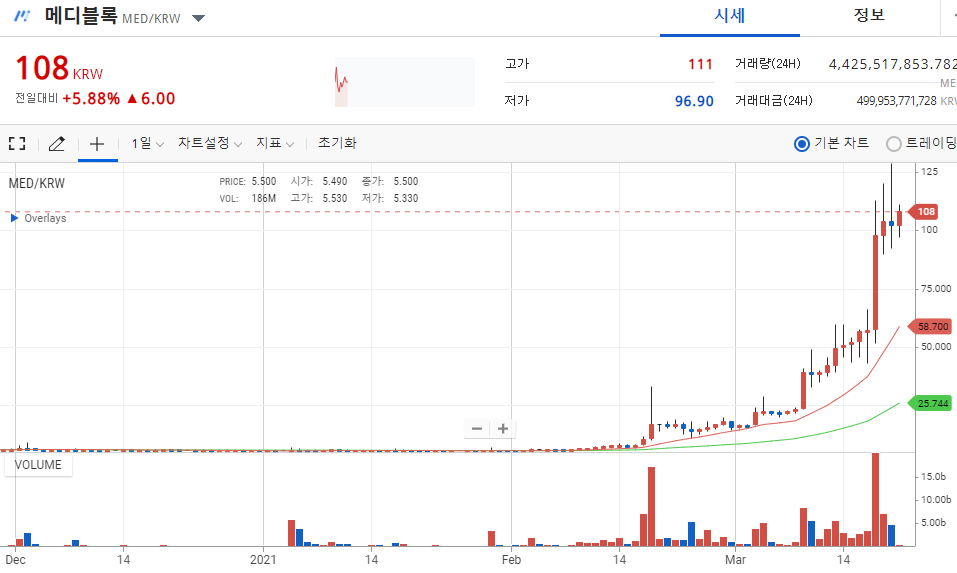Click the 거래량(24H) label
Screen dimensions: 957x573
(768, 63)
